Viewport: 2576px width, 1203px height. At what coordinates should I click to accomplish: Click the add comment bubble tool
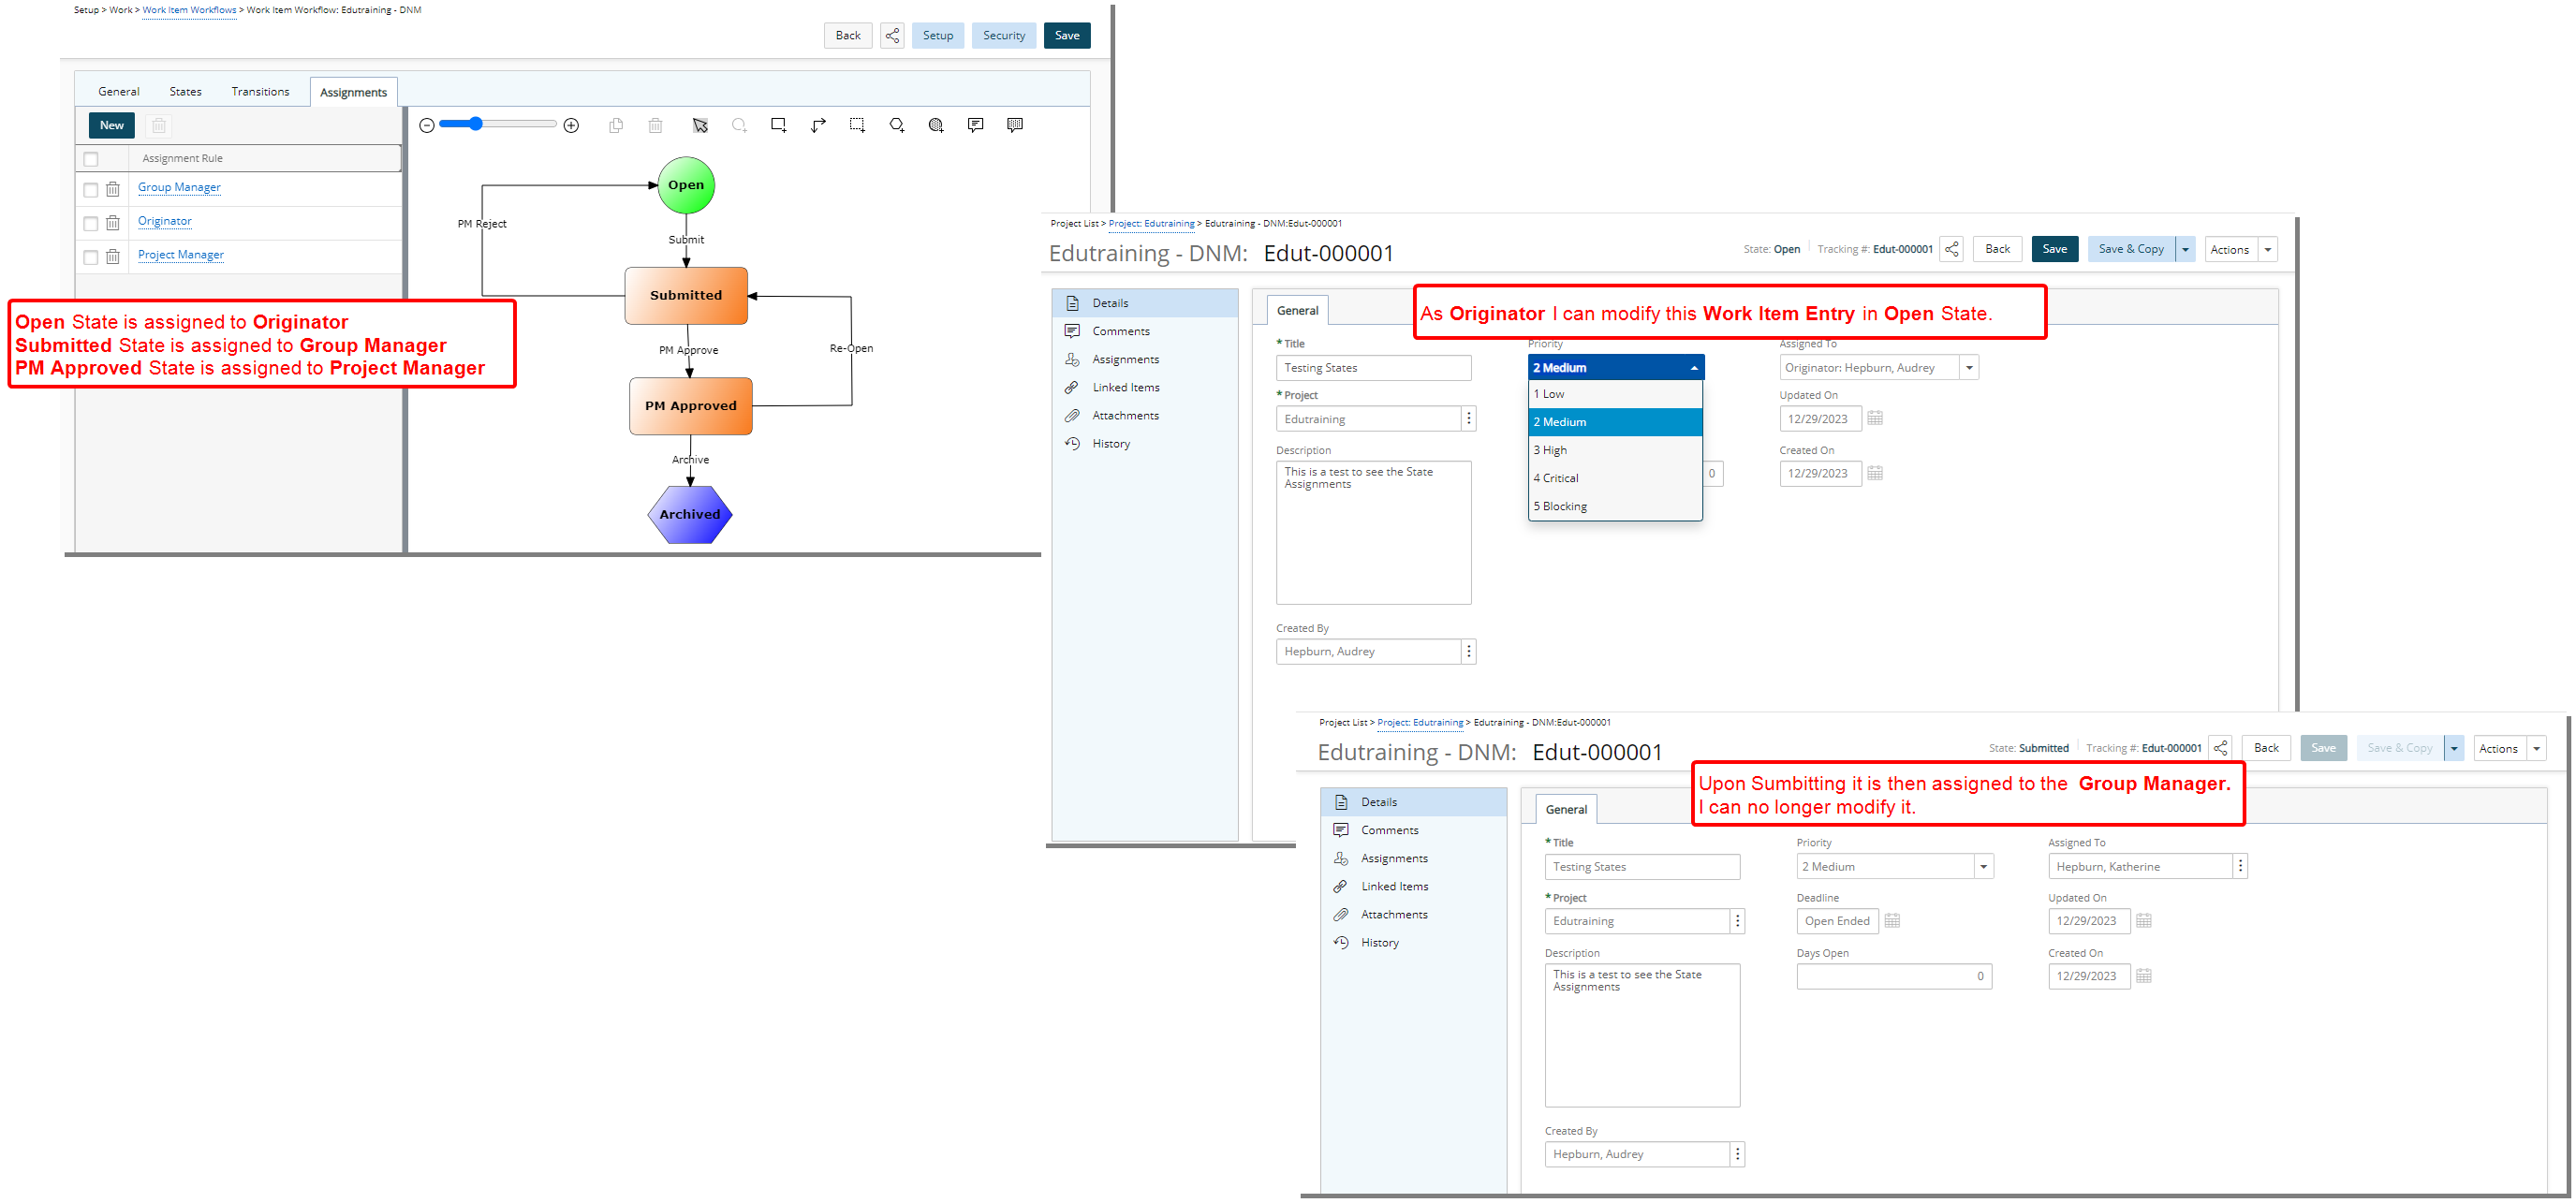(975, 125)
